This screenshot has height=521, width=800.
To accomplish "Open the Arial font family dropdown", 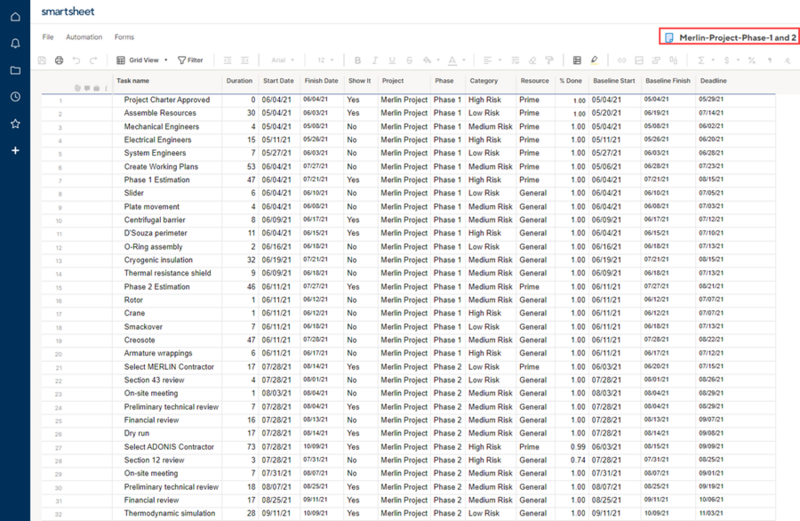I will [x=283, y=60].
